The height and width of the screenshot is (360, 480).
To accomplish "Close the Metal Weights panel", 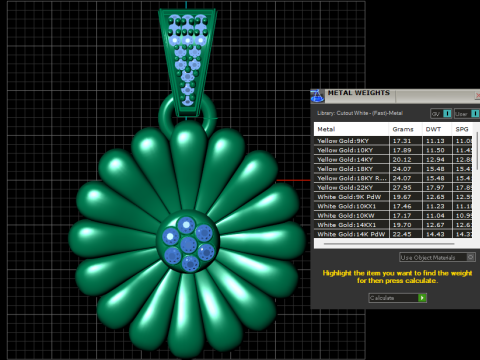I will pos(477,96).
